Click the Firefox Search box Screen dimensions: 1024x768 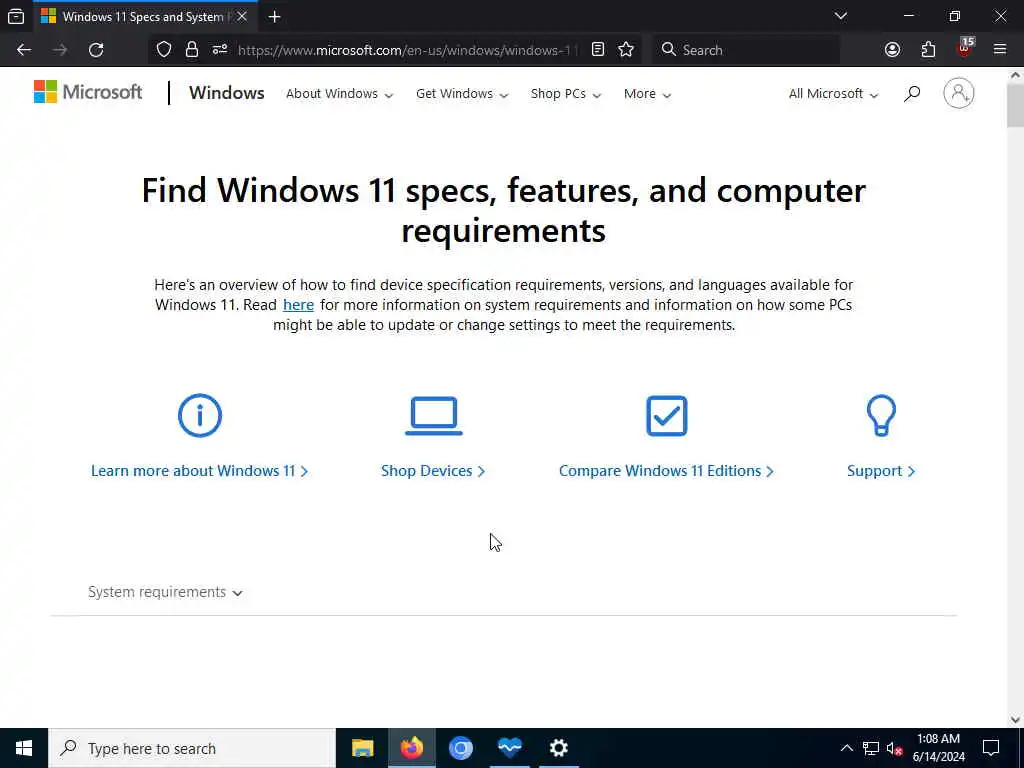click(746, 50)
